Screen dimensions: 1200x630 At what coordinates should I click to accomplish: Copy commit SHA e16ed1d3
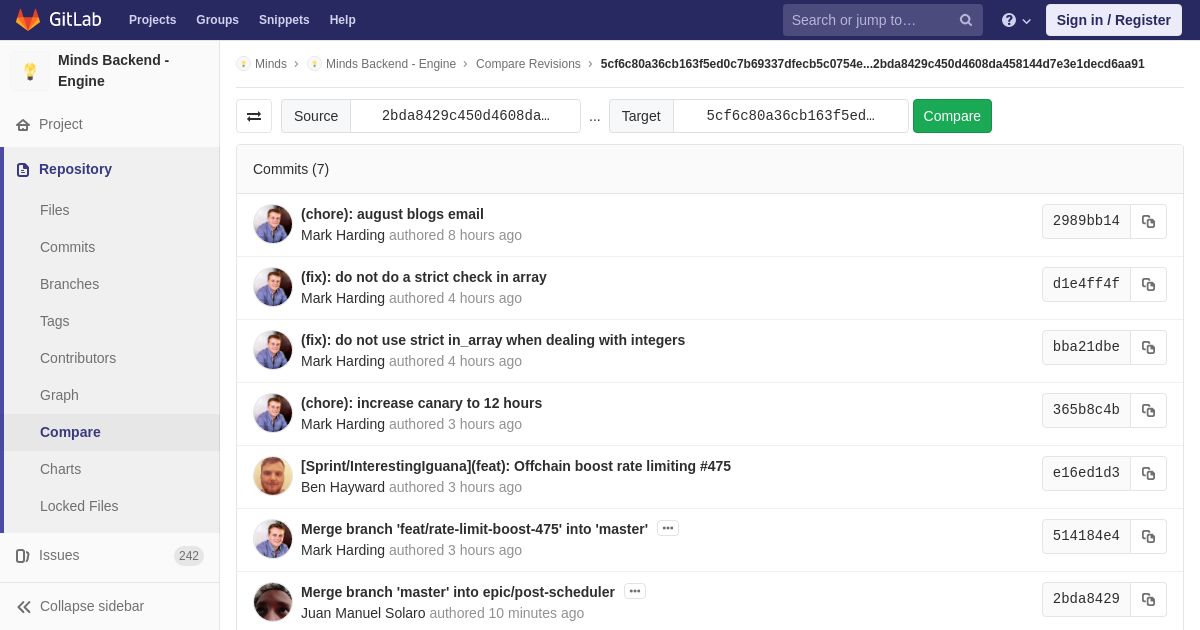click(1148, 474)
